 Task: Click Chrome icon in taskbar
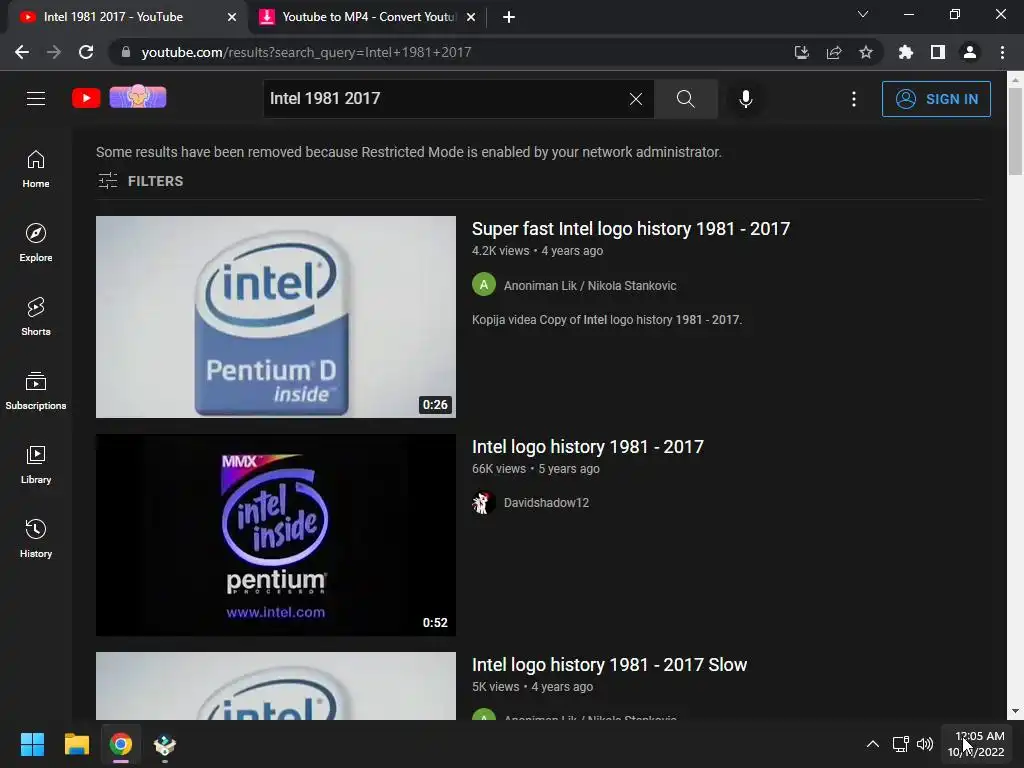120,744
